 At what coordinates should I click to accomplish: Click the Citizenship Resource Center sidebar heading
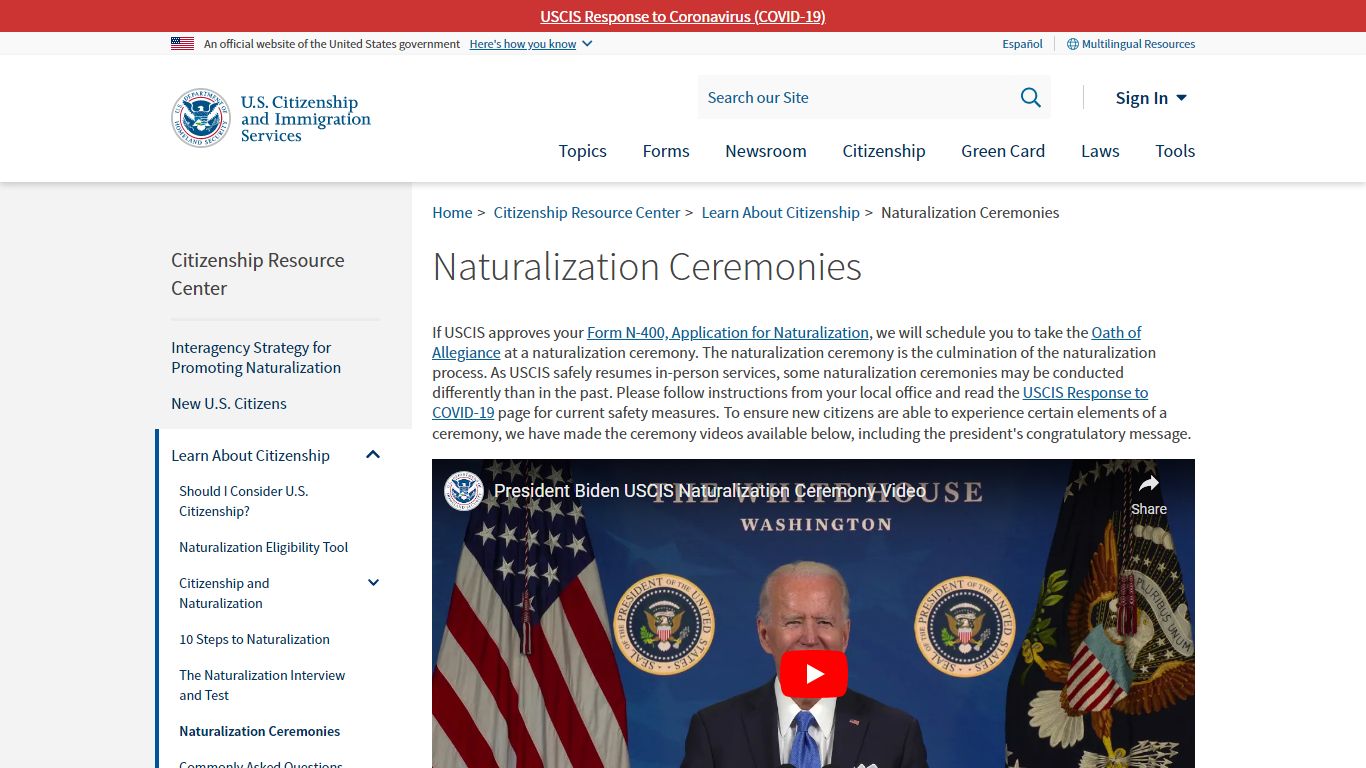[x=258, y=274]
